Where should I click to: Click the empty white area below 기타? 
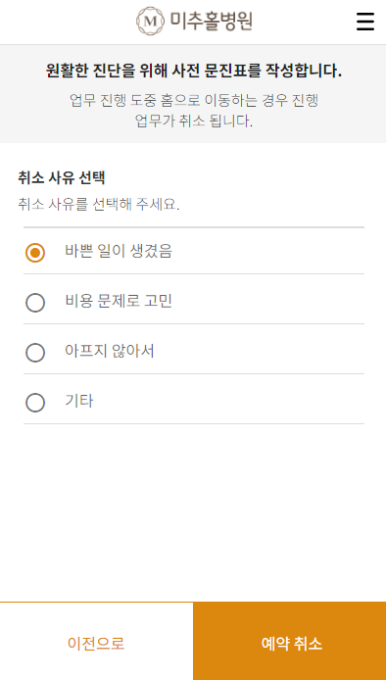point(194,512)
